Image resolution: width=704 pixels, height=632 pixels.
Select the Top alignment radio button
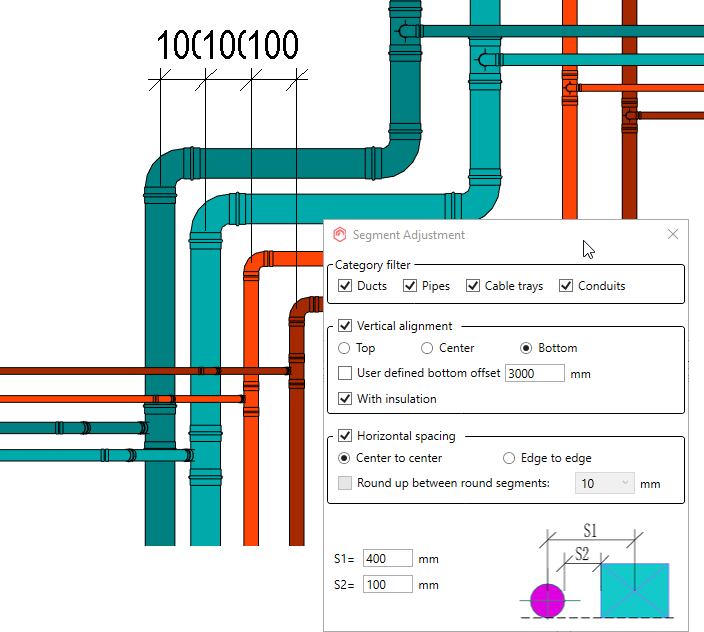pos(345,348)
